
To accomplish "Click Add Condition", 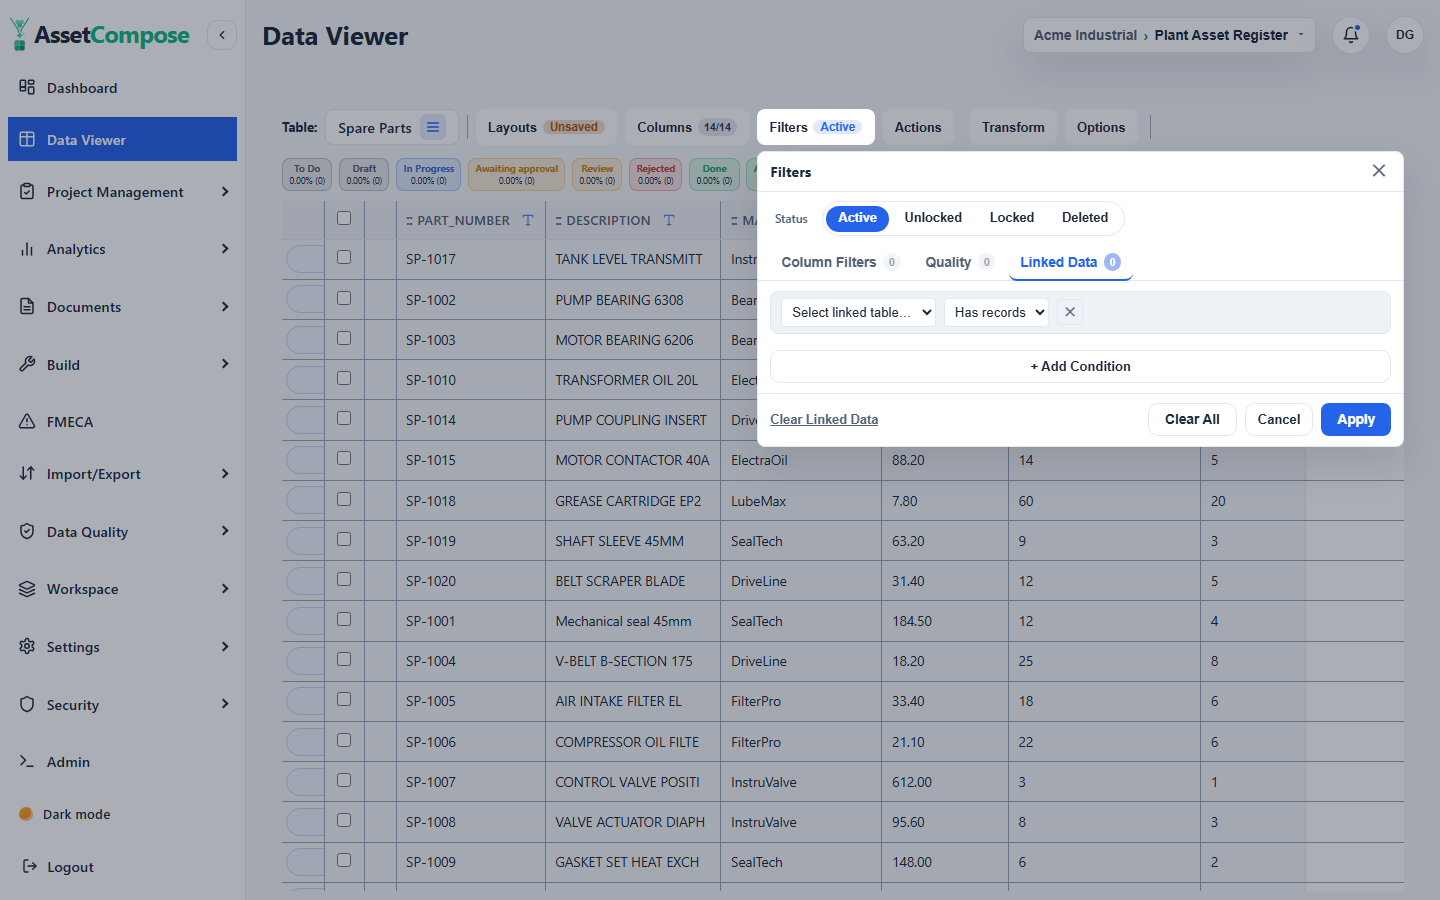I will [x=1080, y=366].
